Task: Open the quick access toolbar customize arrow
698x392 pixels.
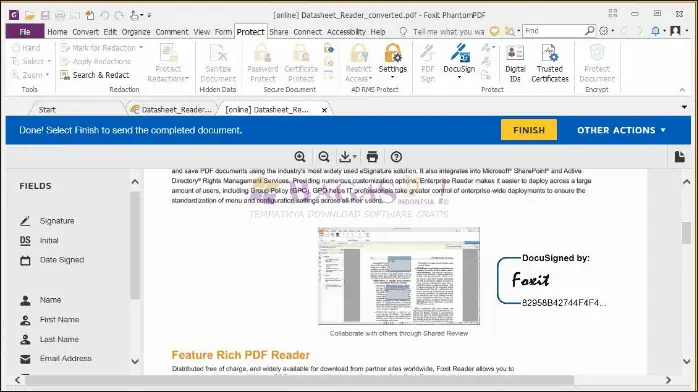Action: pos(150,16)
